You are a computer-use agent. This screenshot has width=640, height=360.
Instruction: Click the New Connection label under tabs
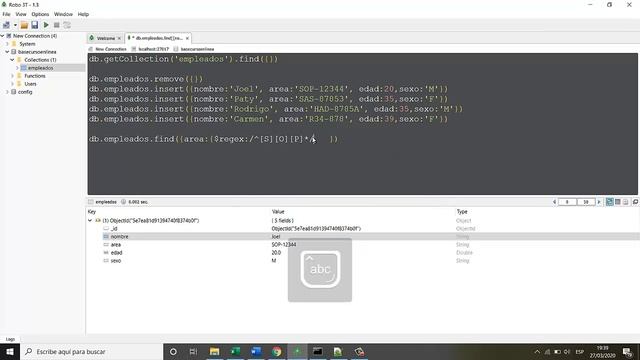(x=111, y=49)
